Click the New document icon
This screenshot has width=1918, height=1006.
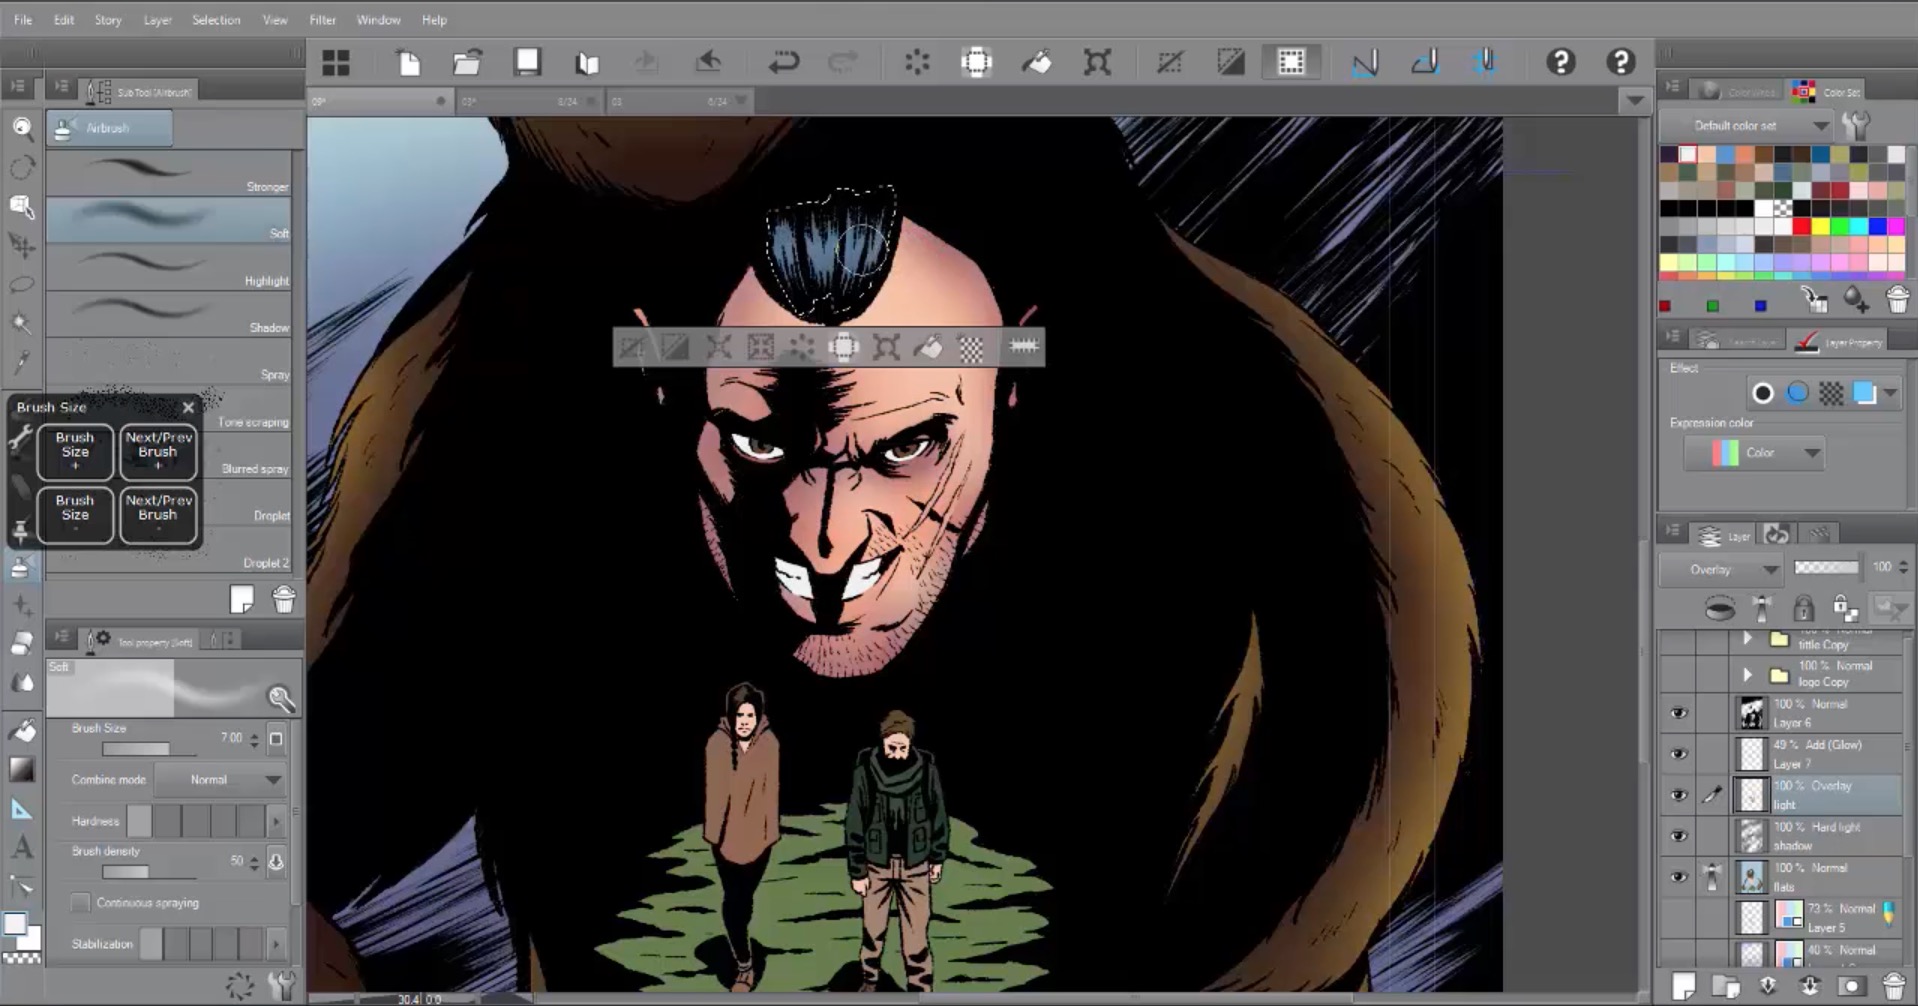pyautogui.click(x=408, y=63)
